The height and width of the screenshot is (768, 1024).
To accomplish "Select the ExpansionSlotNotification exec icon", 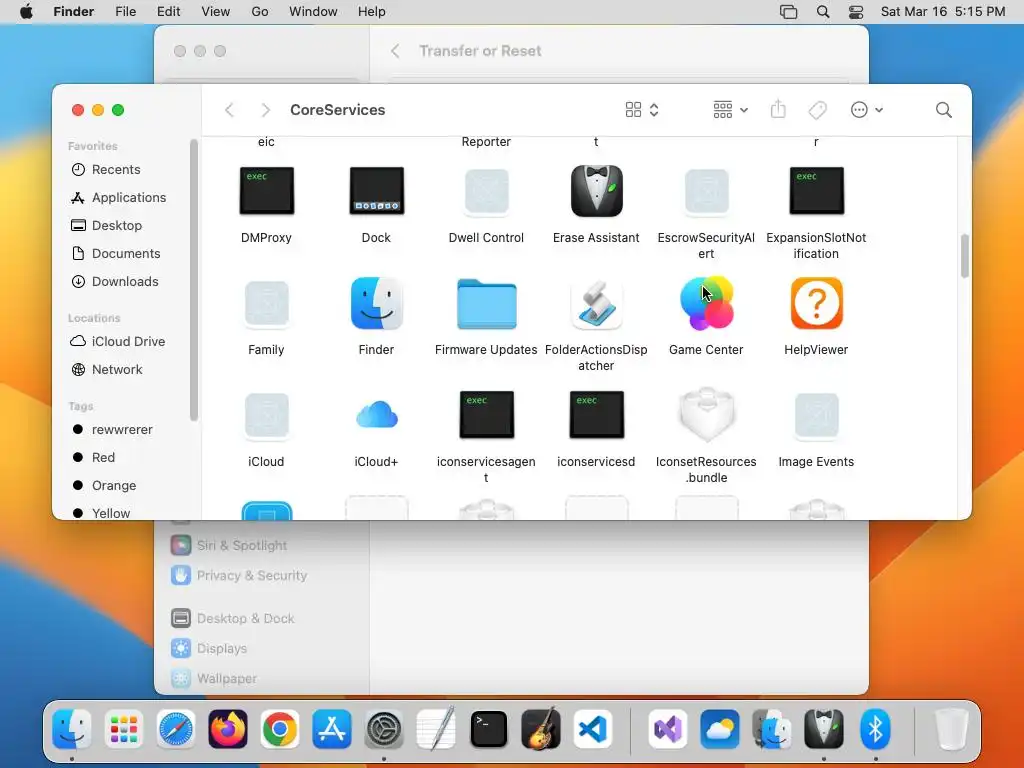I will 816,191.
